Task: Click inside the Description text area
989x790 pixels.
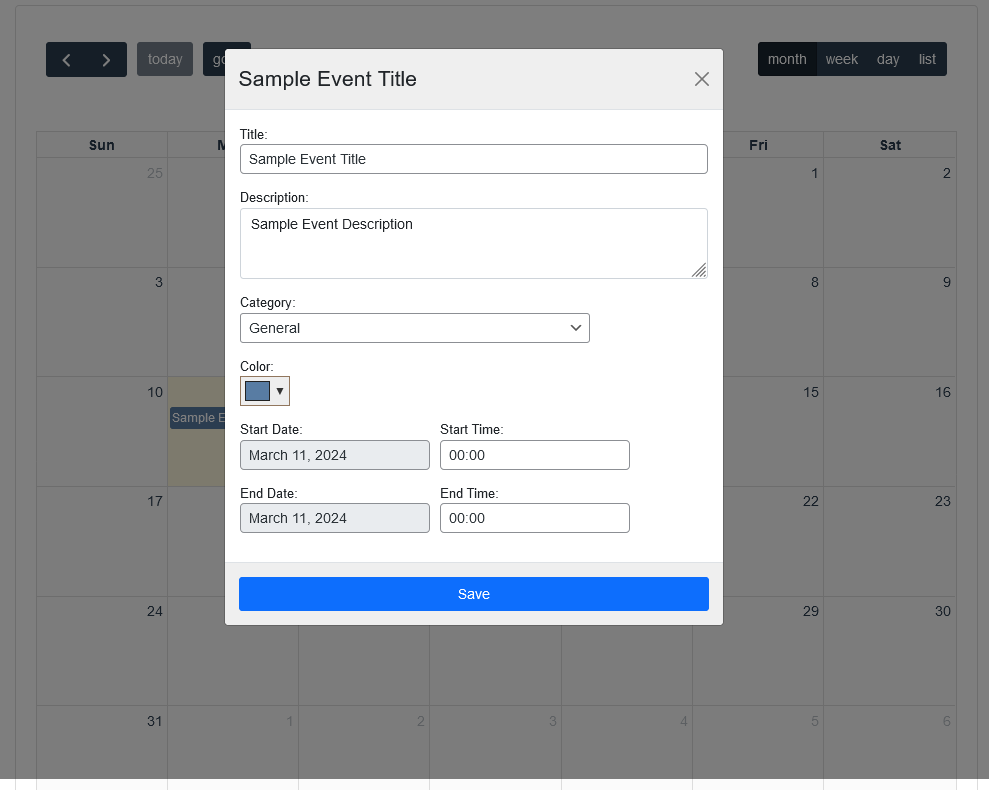Action: [x=474, y=243]
